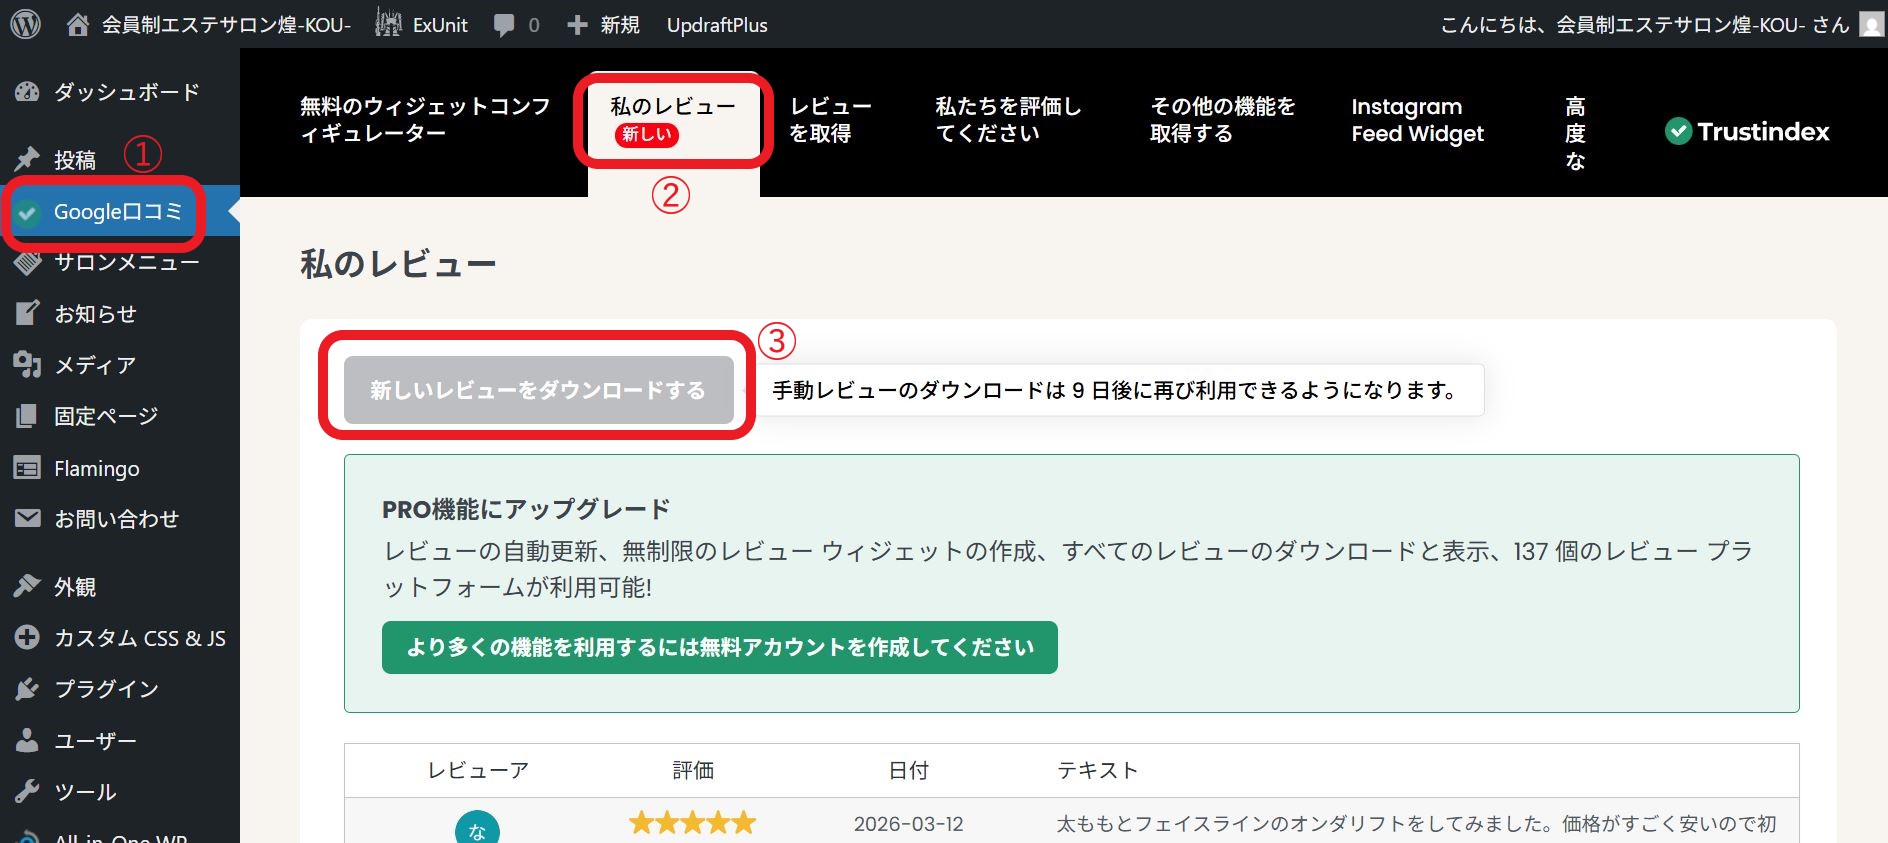The image size is (1888, 843).
Task: Add new content via 新規 button
Action: pos(604,25)
